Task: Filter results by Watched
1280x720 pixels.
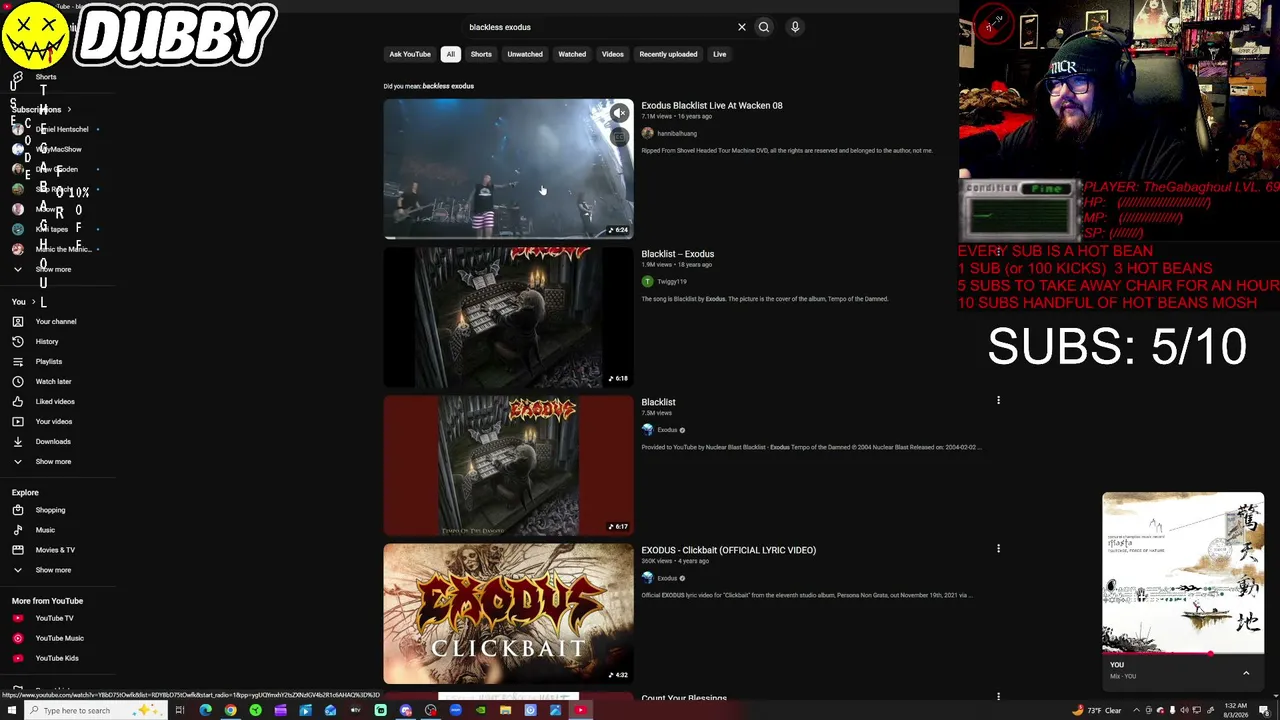Action: 572,54
